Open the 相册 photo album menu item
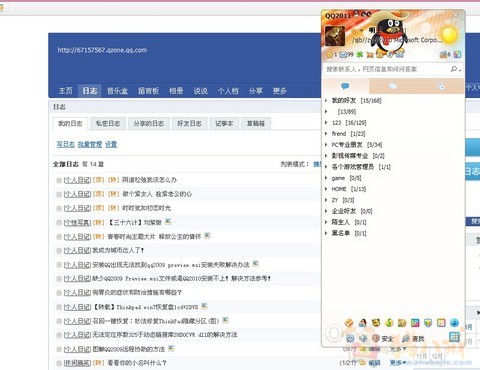Image resolution: width=480 pixels, height=370 pixels. tap(176, 91)
